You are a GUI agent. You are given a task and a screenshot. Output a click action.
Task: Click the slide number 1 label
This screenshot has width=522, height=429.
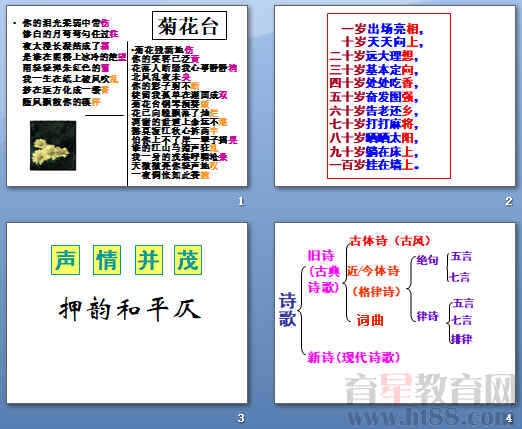(x=241, y=201)
